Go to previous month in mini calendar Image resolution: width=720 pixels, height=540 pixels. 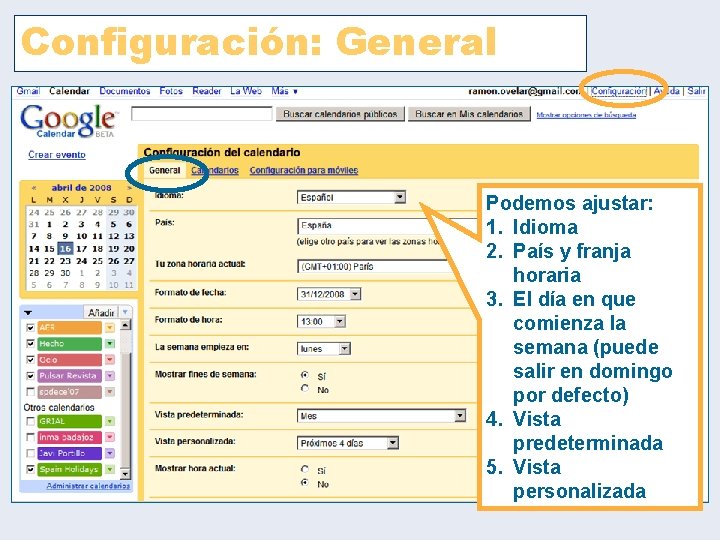[34, 188]
